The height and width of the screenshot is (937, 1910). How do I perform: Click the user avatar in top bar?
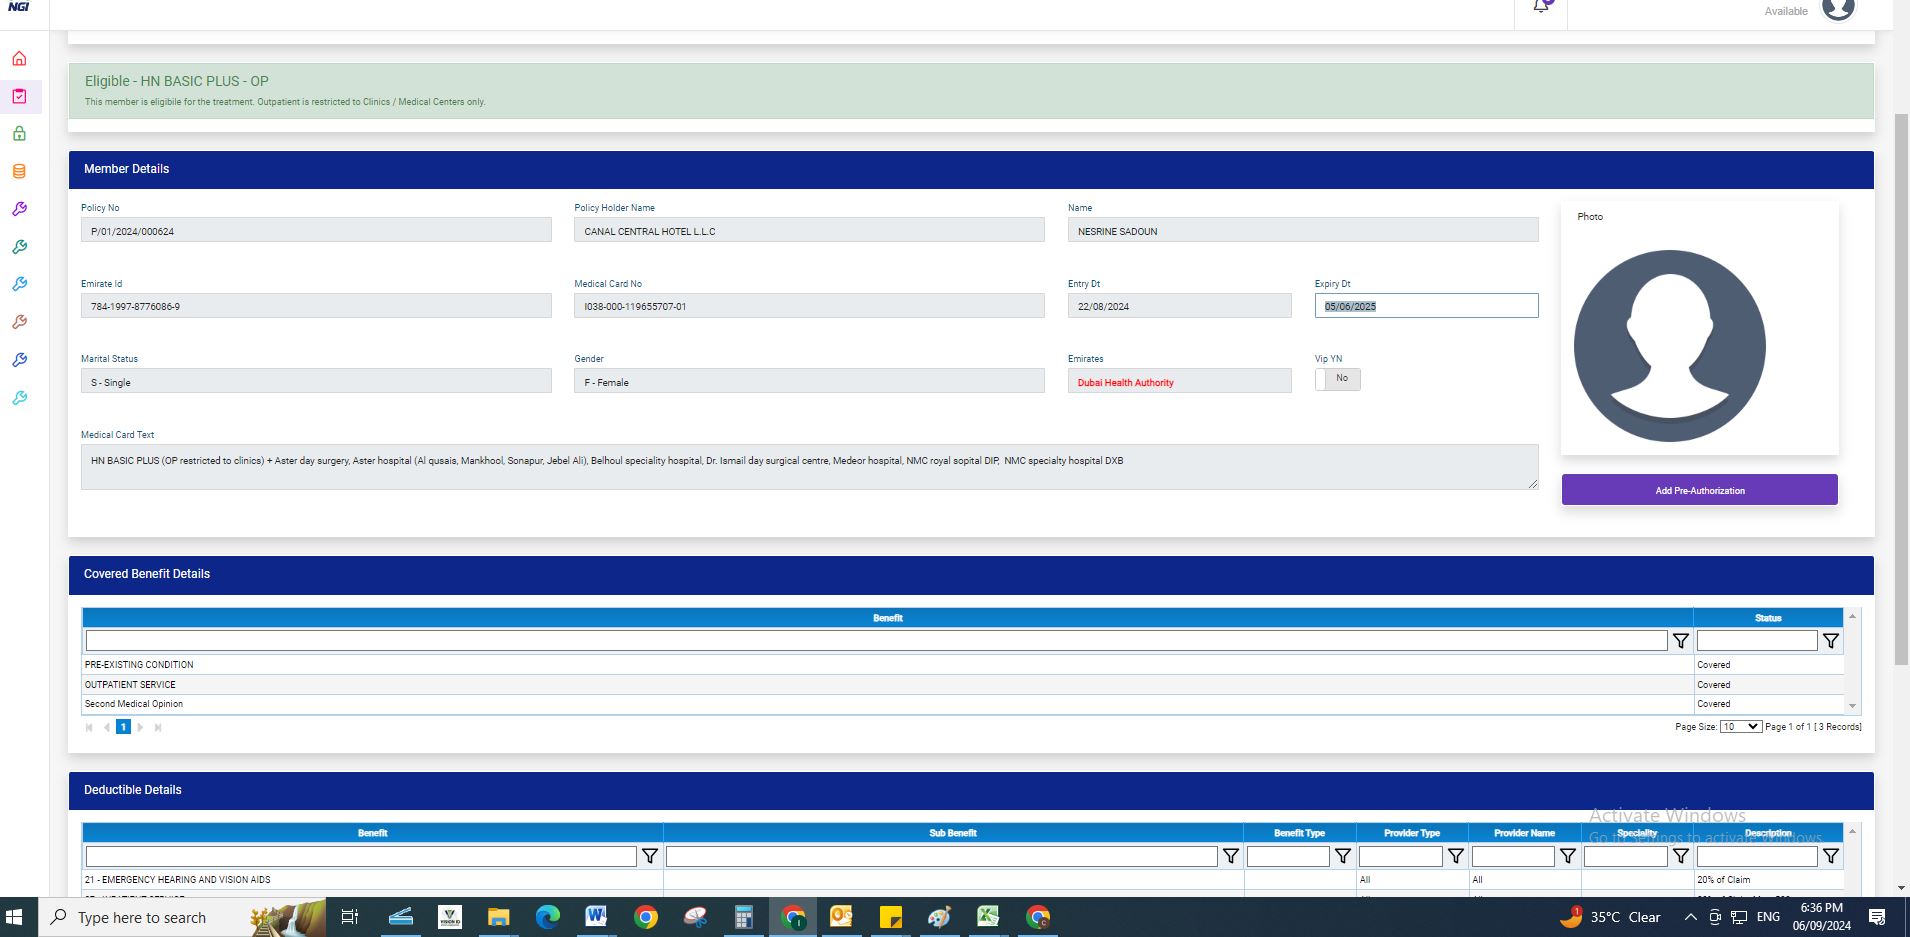click(1838, 10)
